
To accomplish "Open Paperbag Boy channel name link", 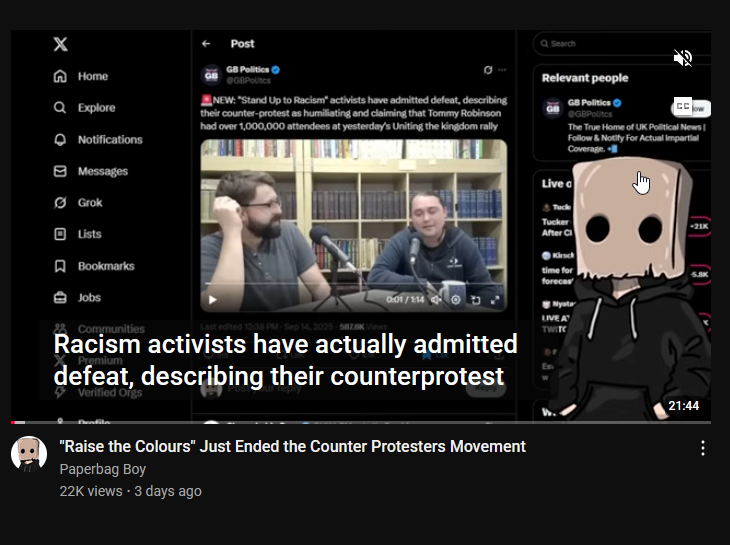I will pos(102,469).
